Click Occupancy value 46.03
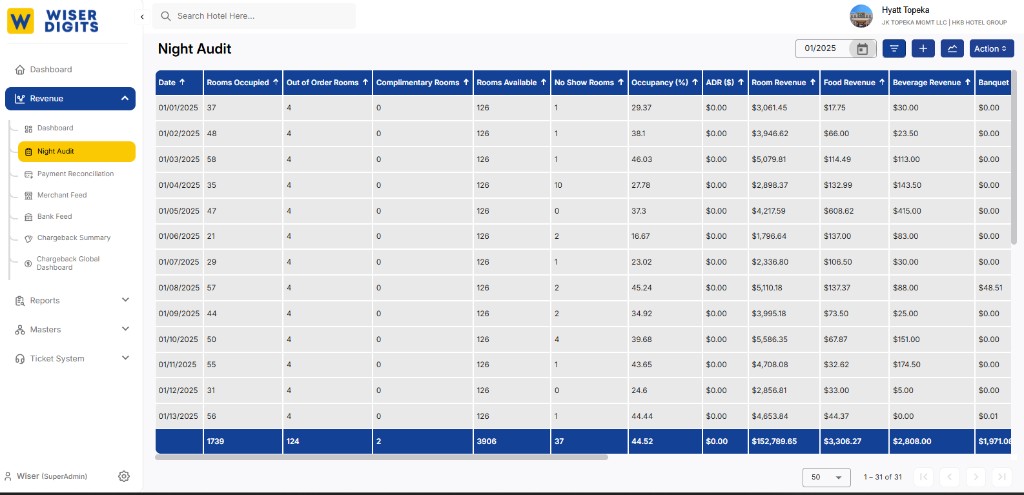 [x=641, y=159]
